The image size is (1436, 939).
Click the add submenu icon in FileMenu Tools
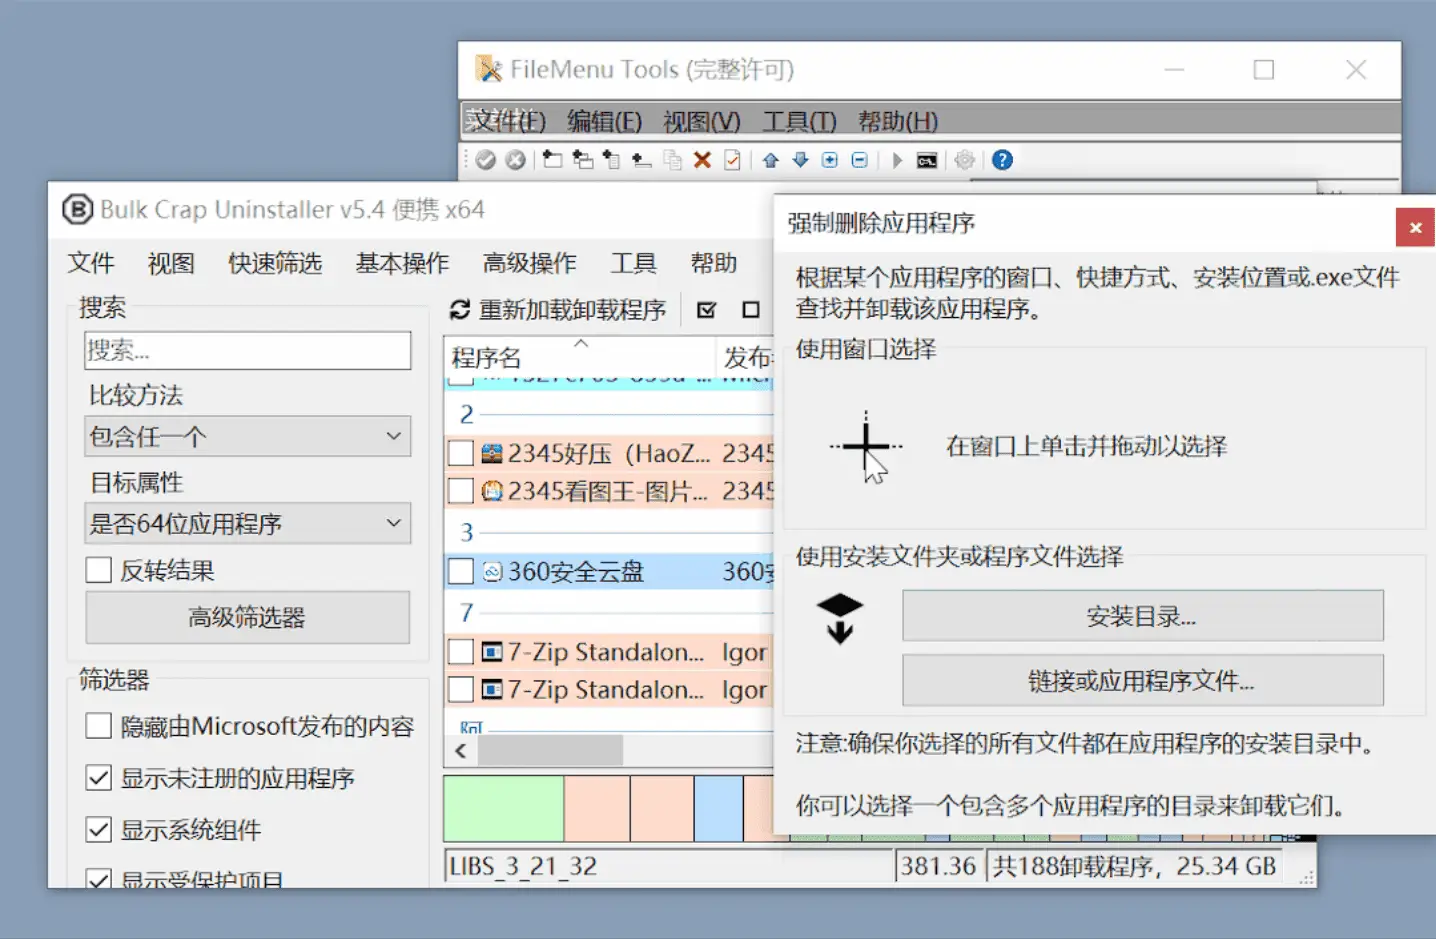point(582,160)
